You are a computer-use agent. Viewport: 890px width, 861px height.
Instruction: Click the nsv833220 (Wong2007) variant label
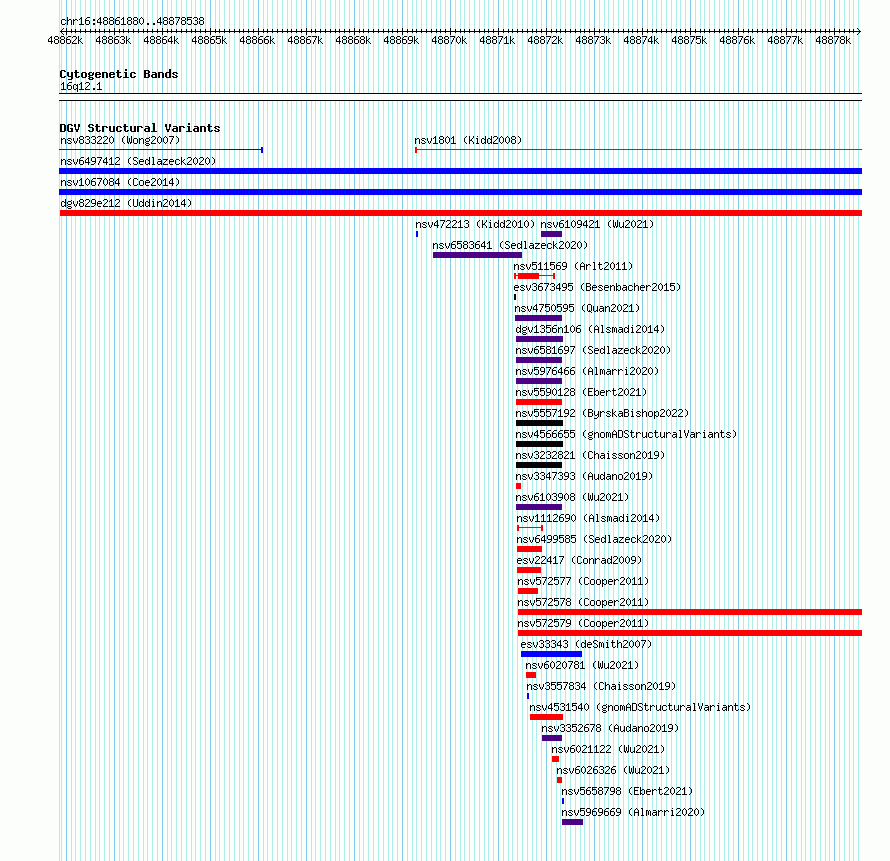click(x=120, y=140)
